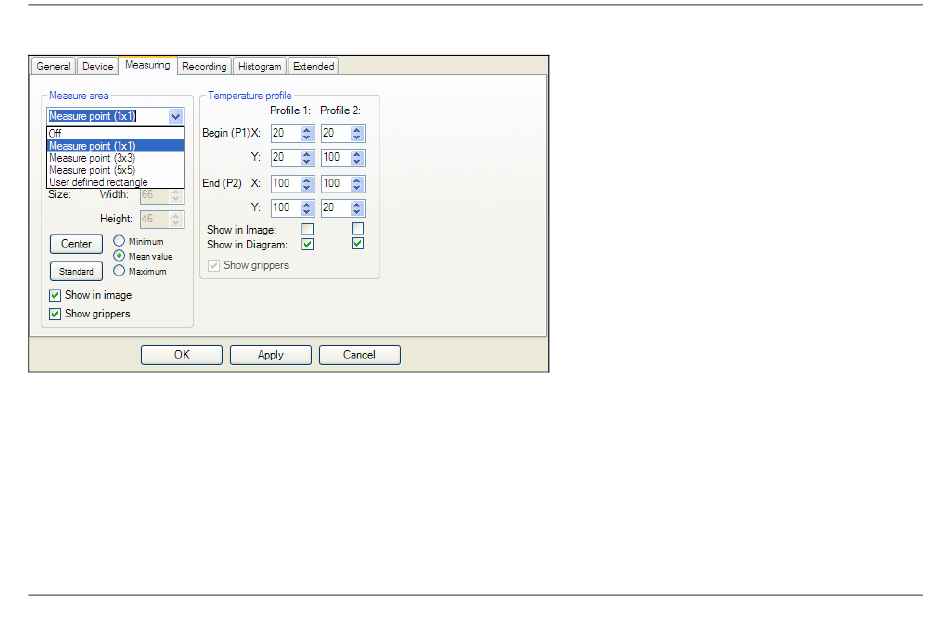Click into Profile 1 Begin X field
950x626 pixels.
coord(283,133)
